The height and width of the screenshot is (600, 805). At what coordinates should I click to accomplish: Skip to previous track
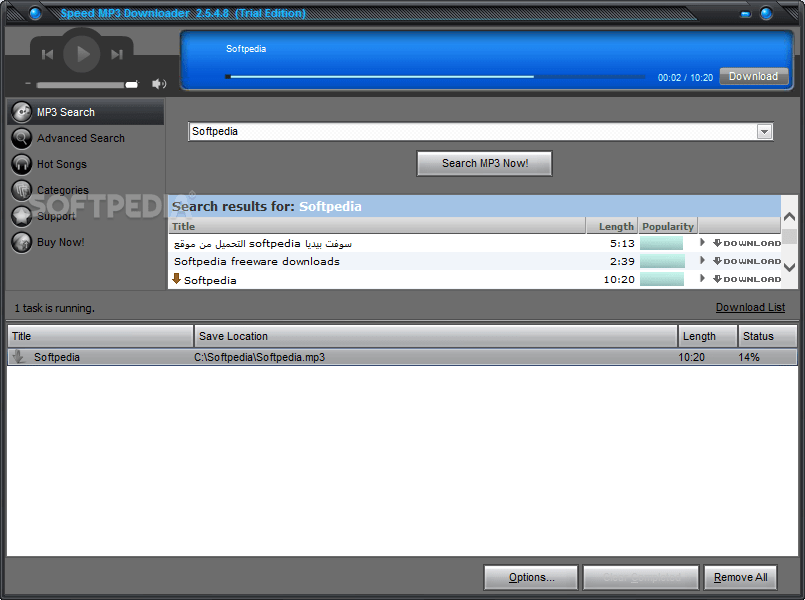tap(48, 54)
